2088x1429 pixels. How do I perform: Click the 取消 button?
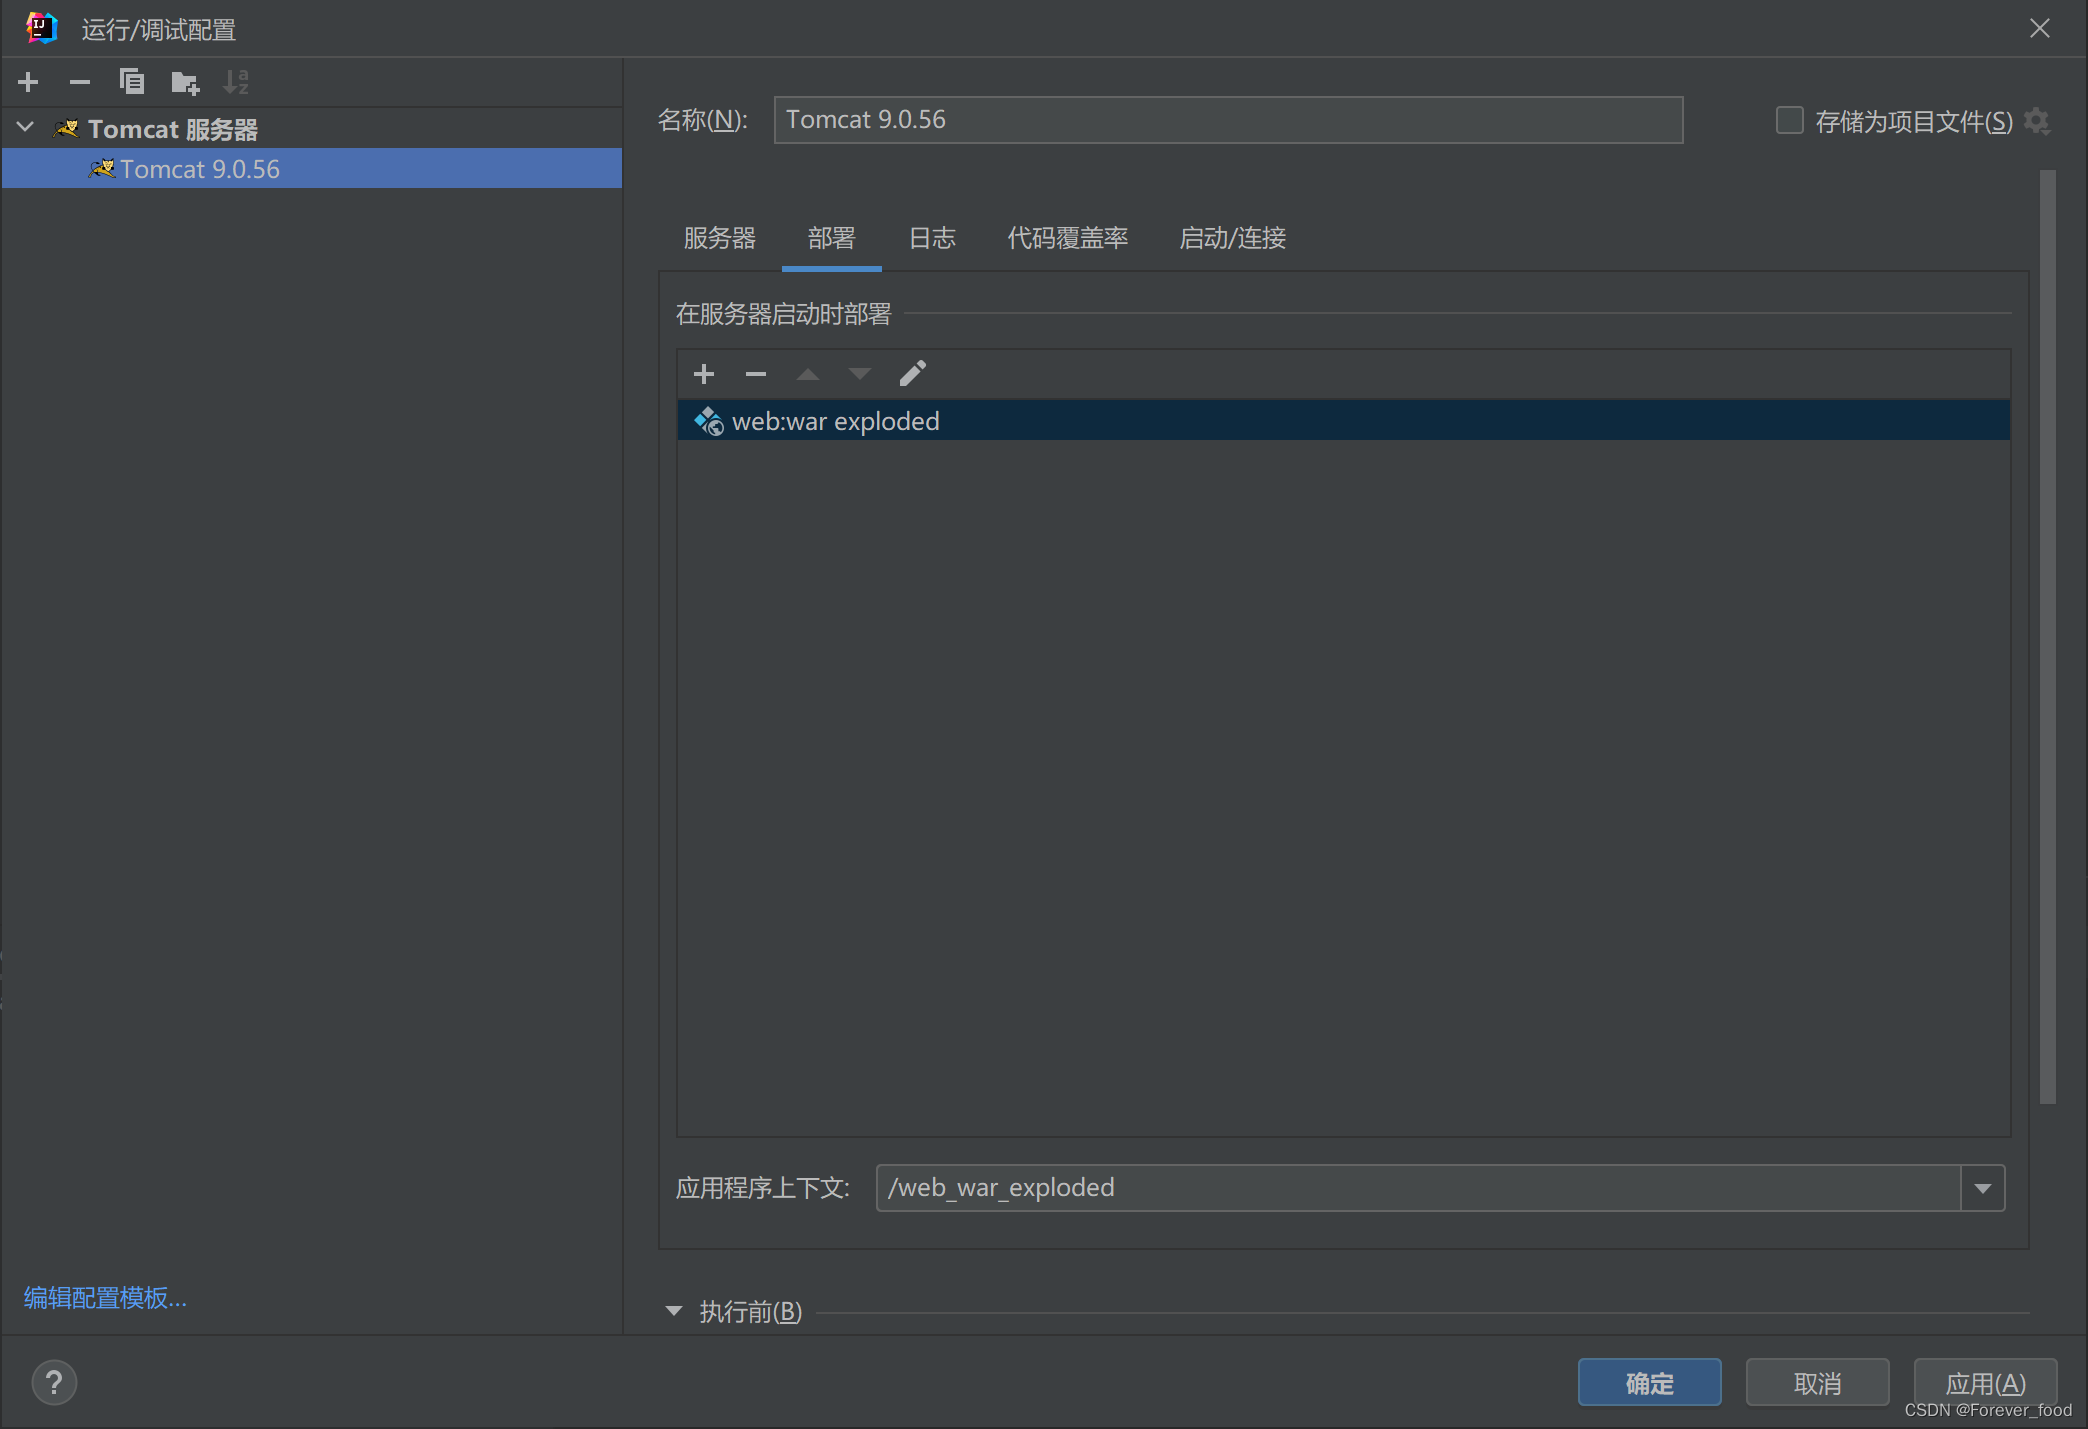tap(1817, 1383)
